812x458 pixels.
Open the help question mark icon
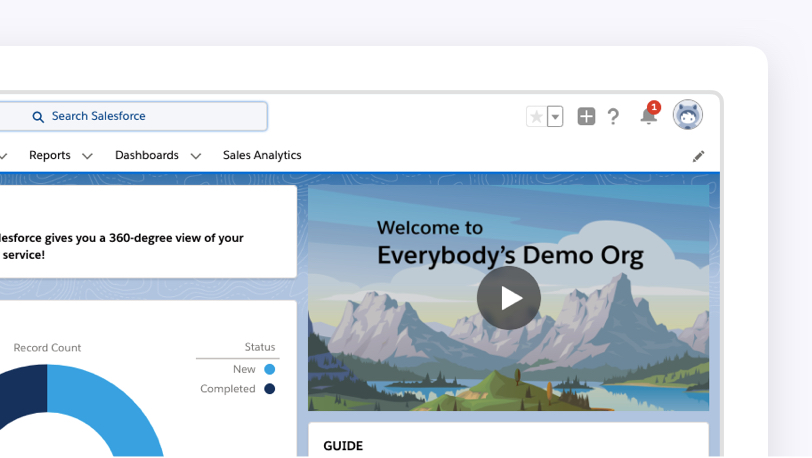pos(613,117)
